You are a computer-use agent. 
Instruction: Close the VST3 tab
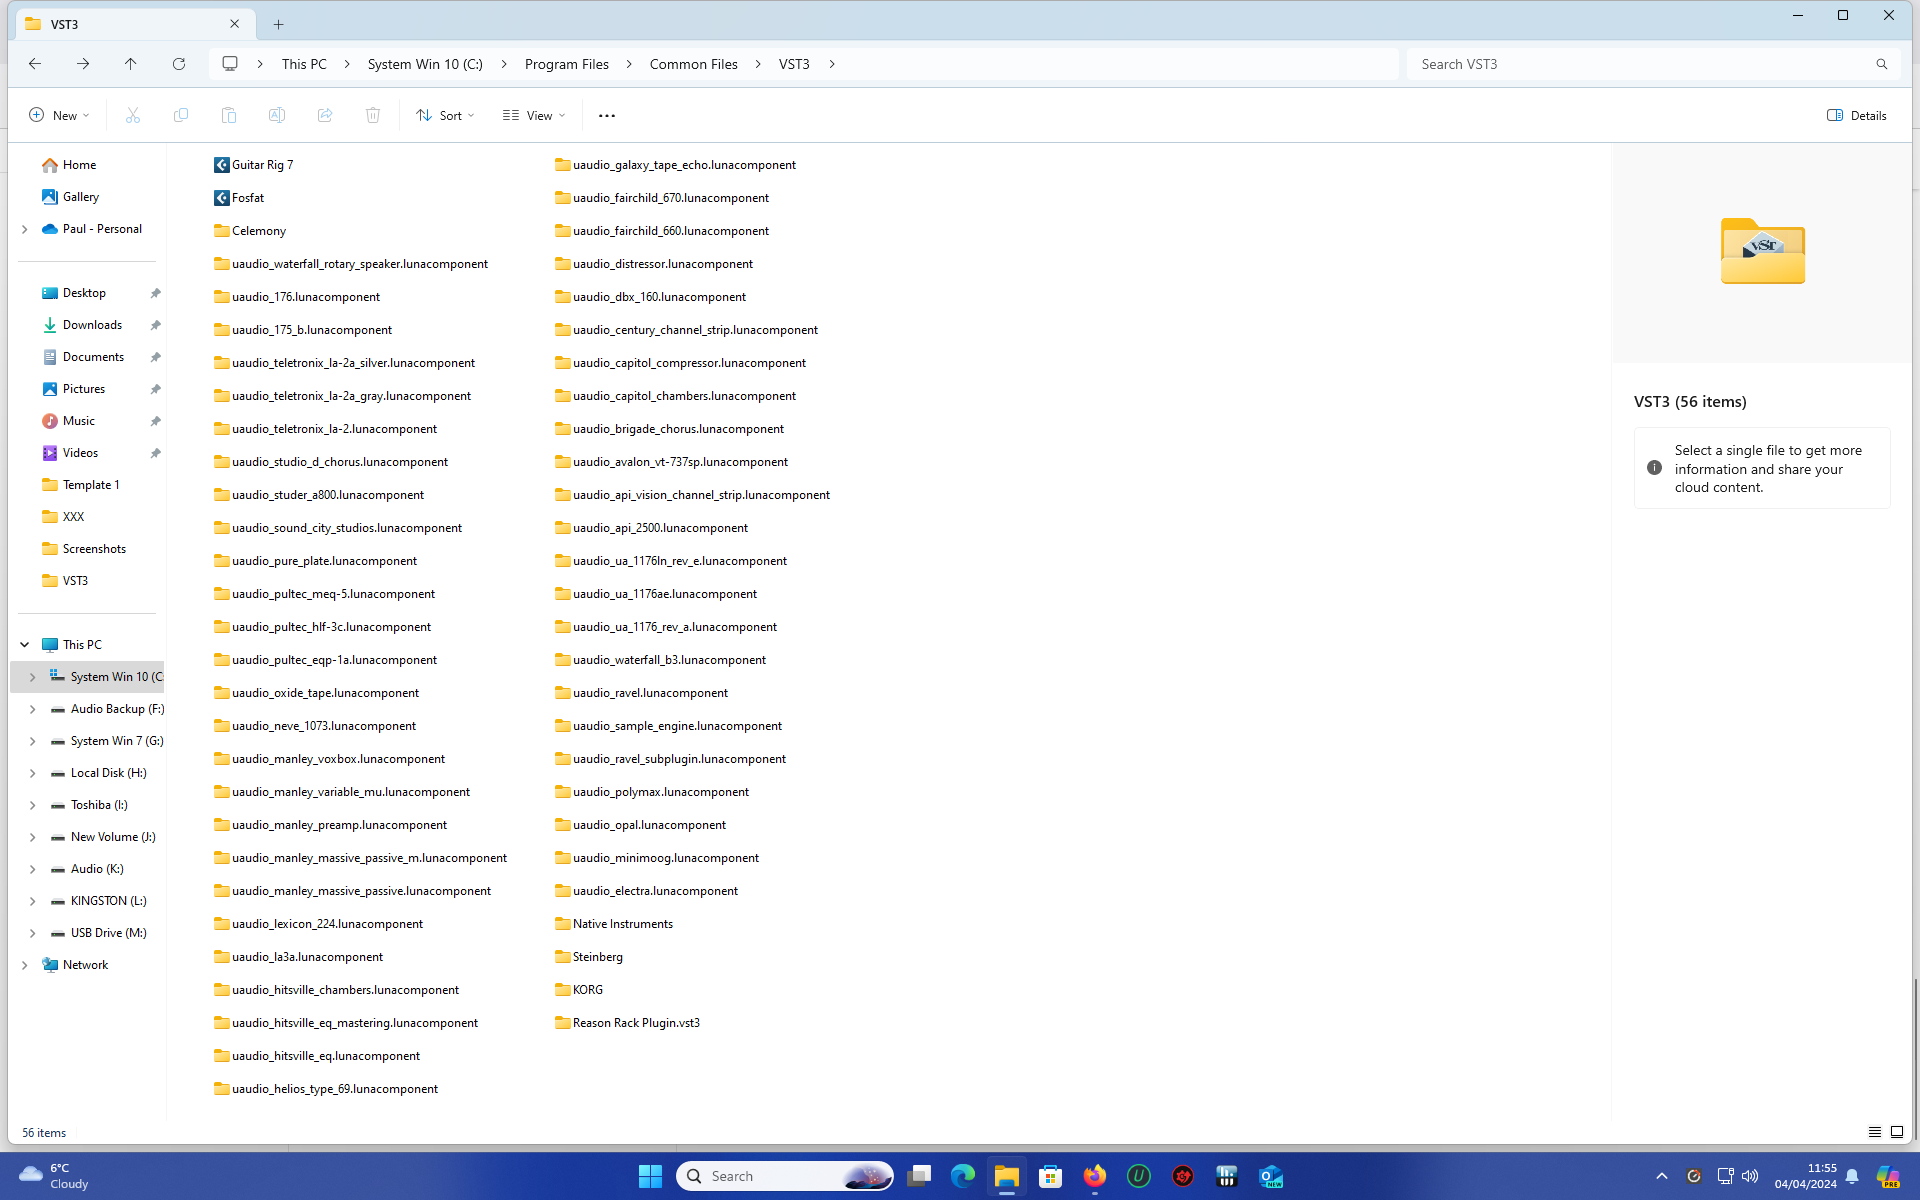[x=235, y=24]
